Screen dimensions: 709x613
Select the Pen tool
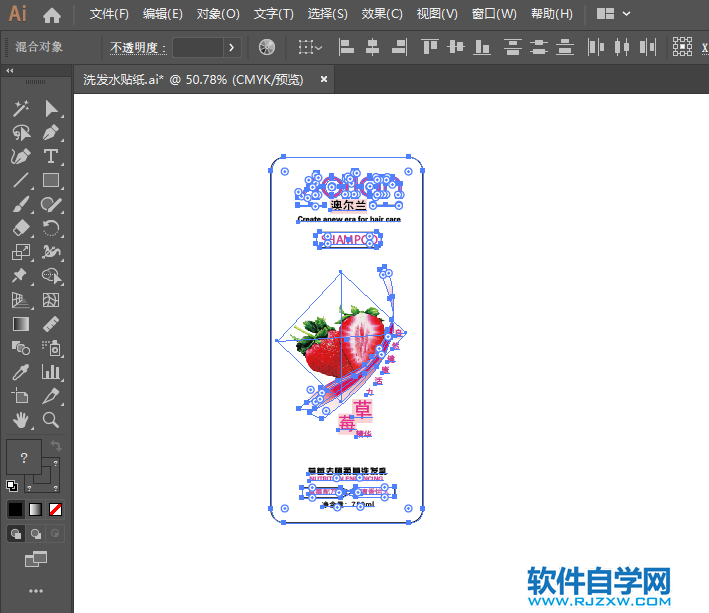[51, 132]
